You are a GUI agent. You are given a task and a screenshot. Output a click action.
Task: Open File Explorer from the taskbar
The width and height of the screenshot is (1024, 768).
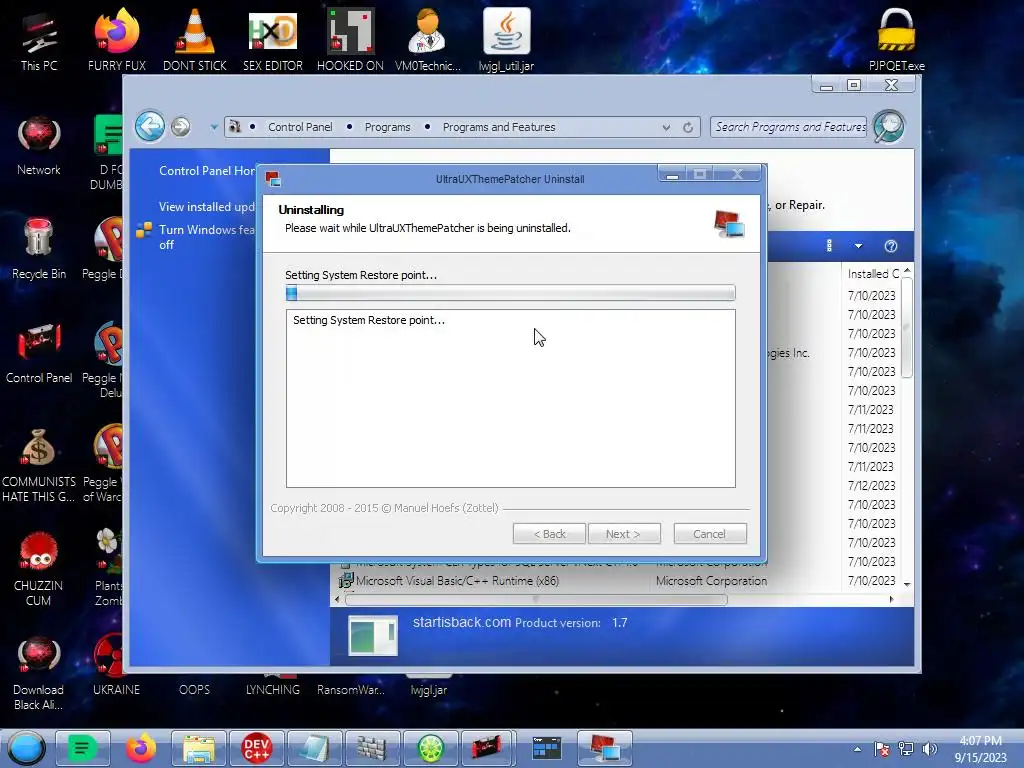(x=199, y=748)
